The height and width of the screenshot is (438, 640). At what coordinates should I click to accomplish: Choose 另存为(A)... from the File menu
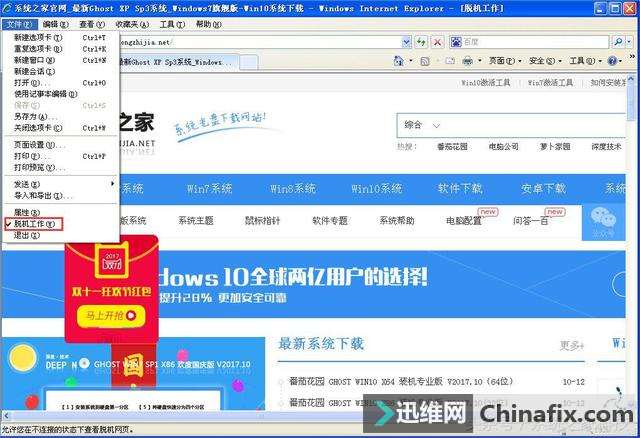[x=60, y=116]
